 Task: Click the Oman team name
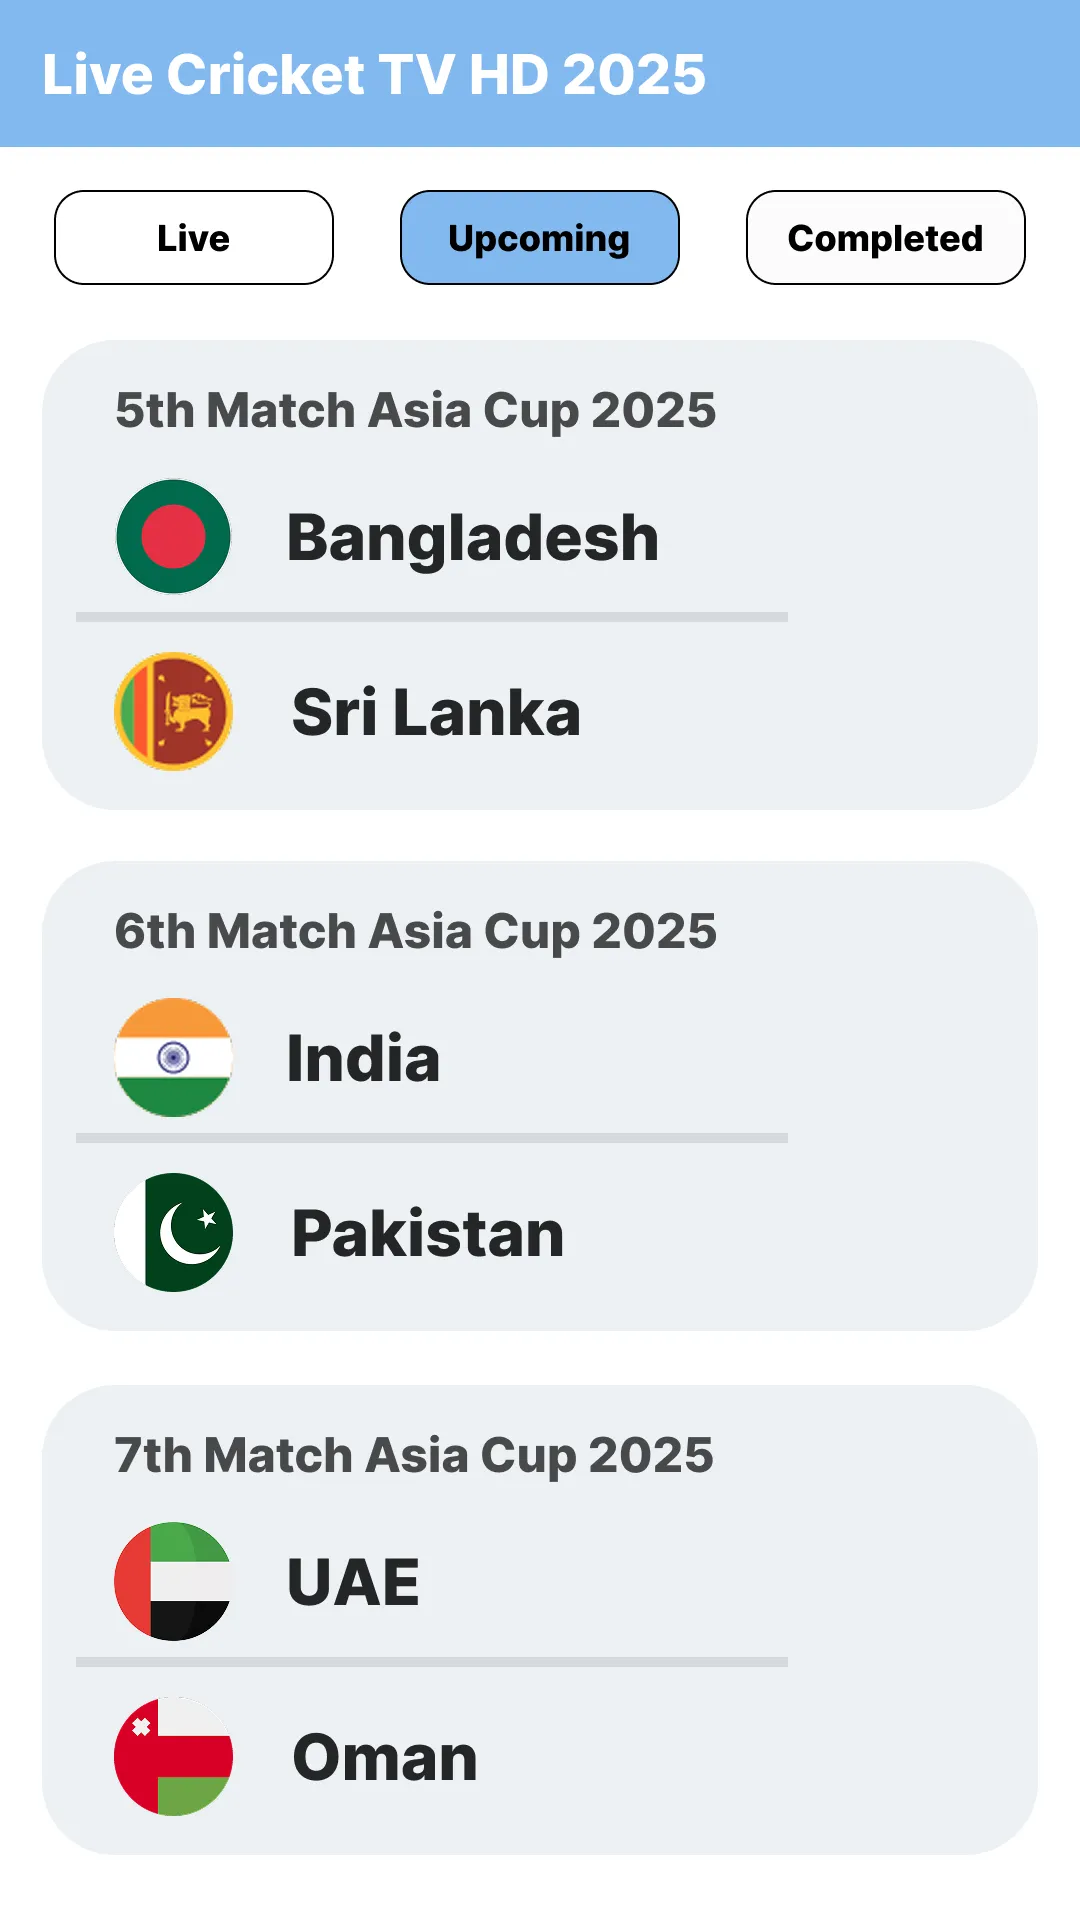tap(385, 1758)
